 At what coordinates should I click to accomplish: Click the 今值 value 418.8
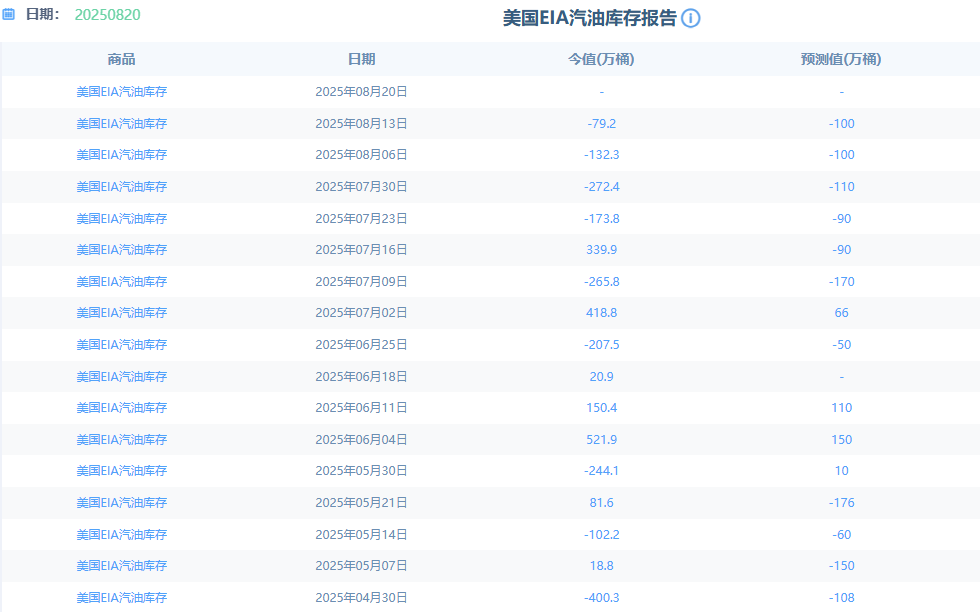pyautogui.click(x=602, y=313)
